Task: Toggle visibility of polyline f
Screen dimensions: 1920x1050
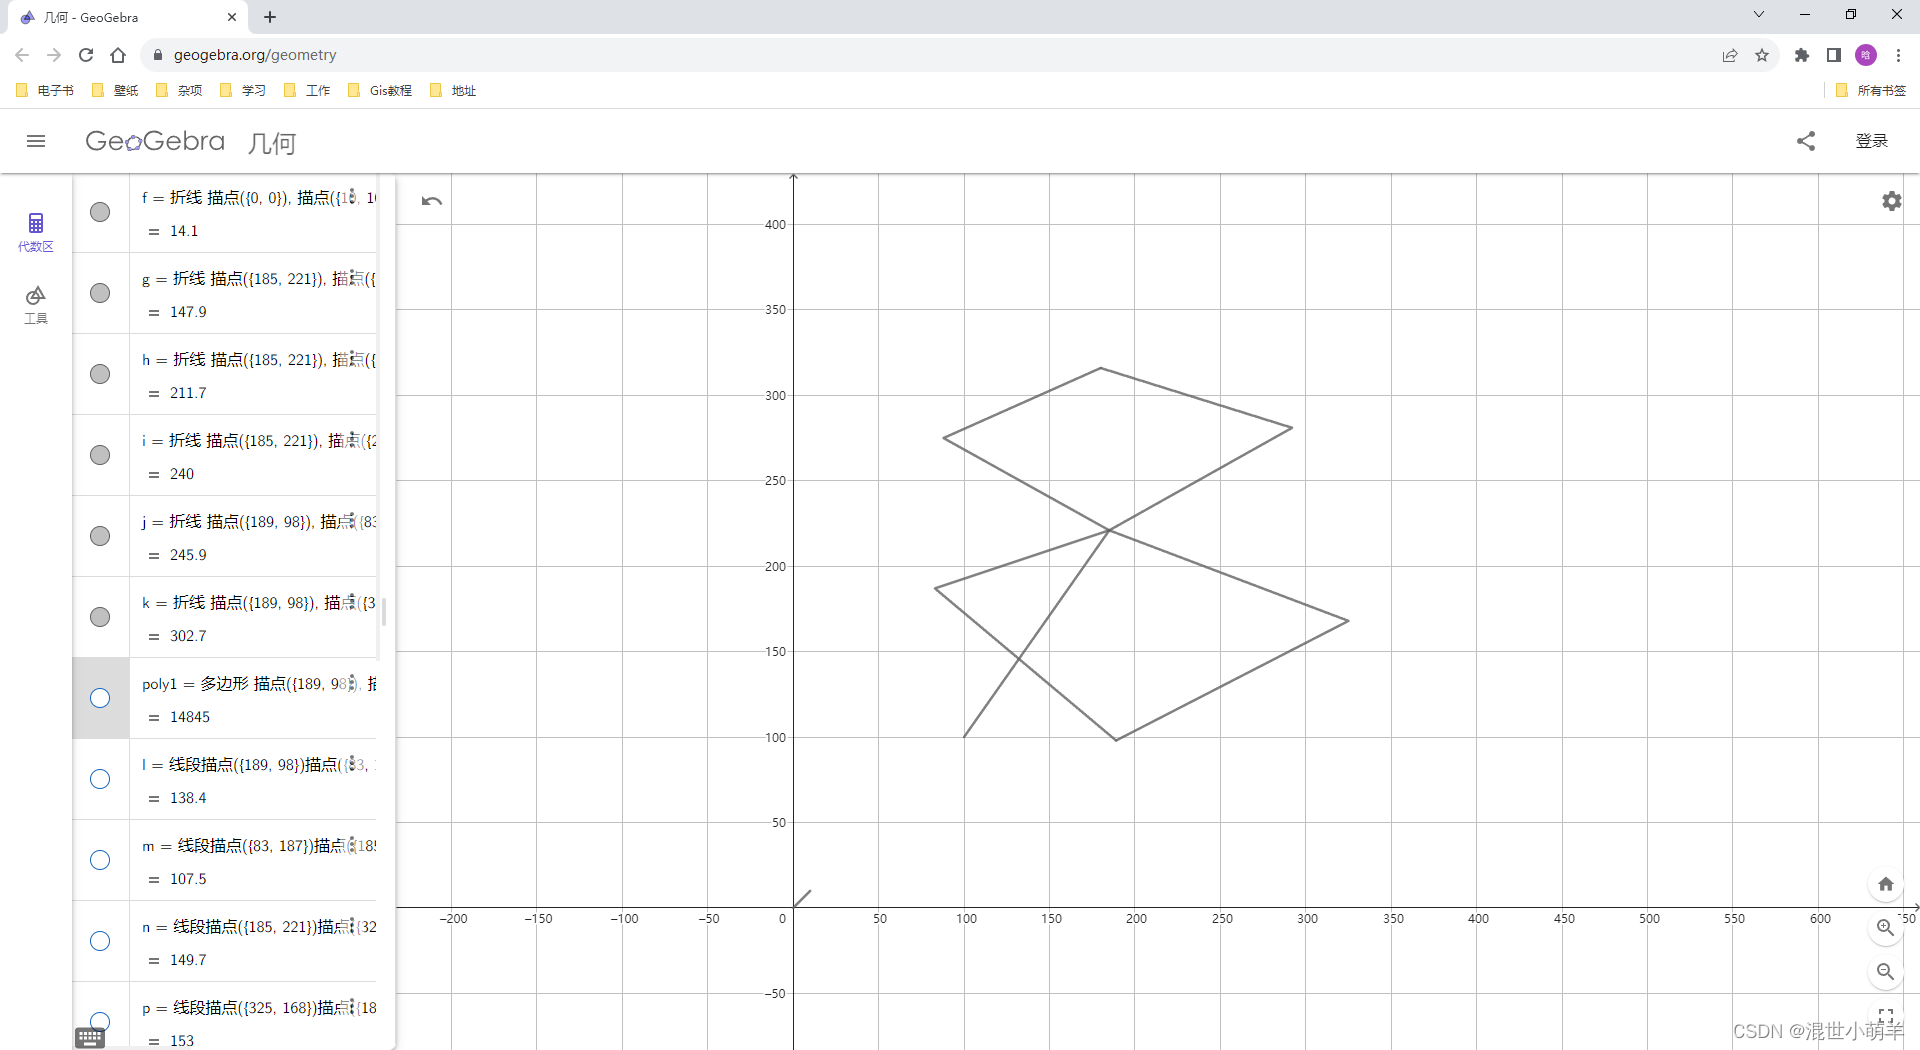Action: [x=100, y=212]
